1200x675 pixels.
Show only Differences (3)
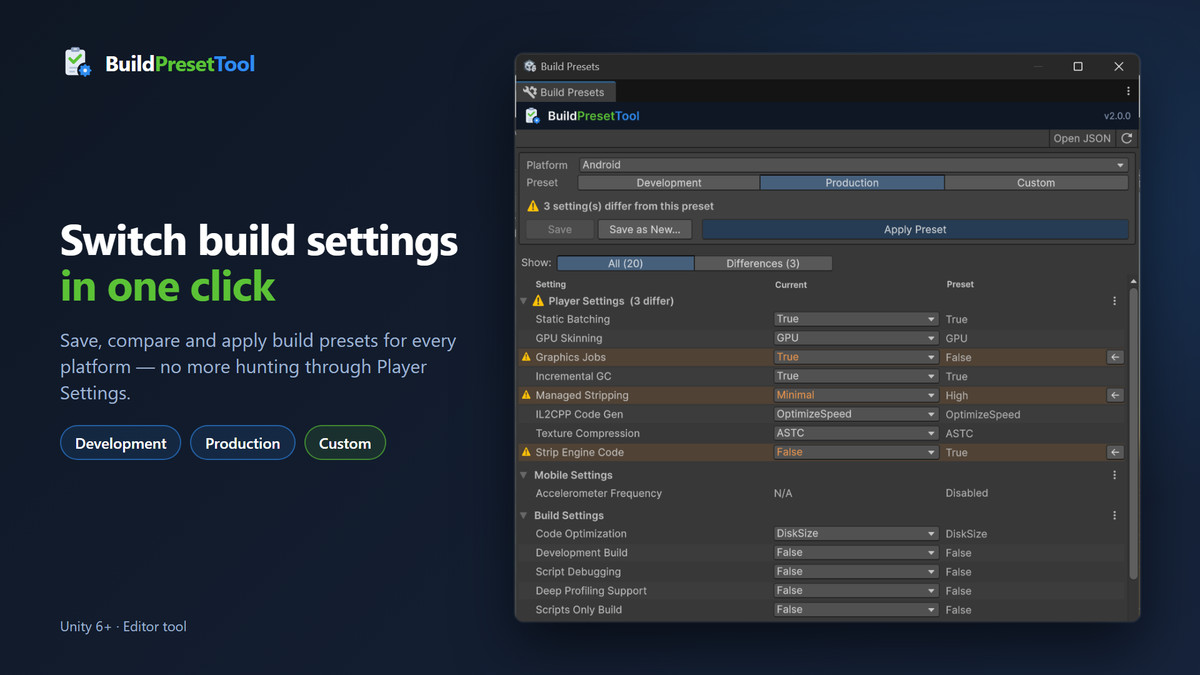[763, 263]
